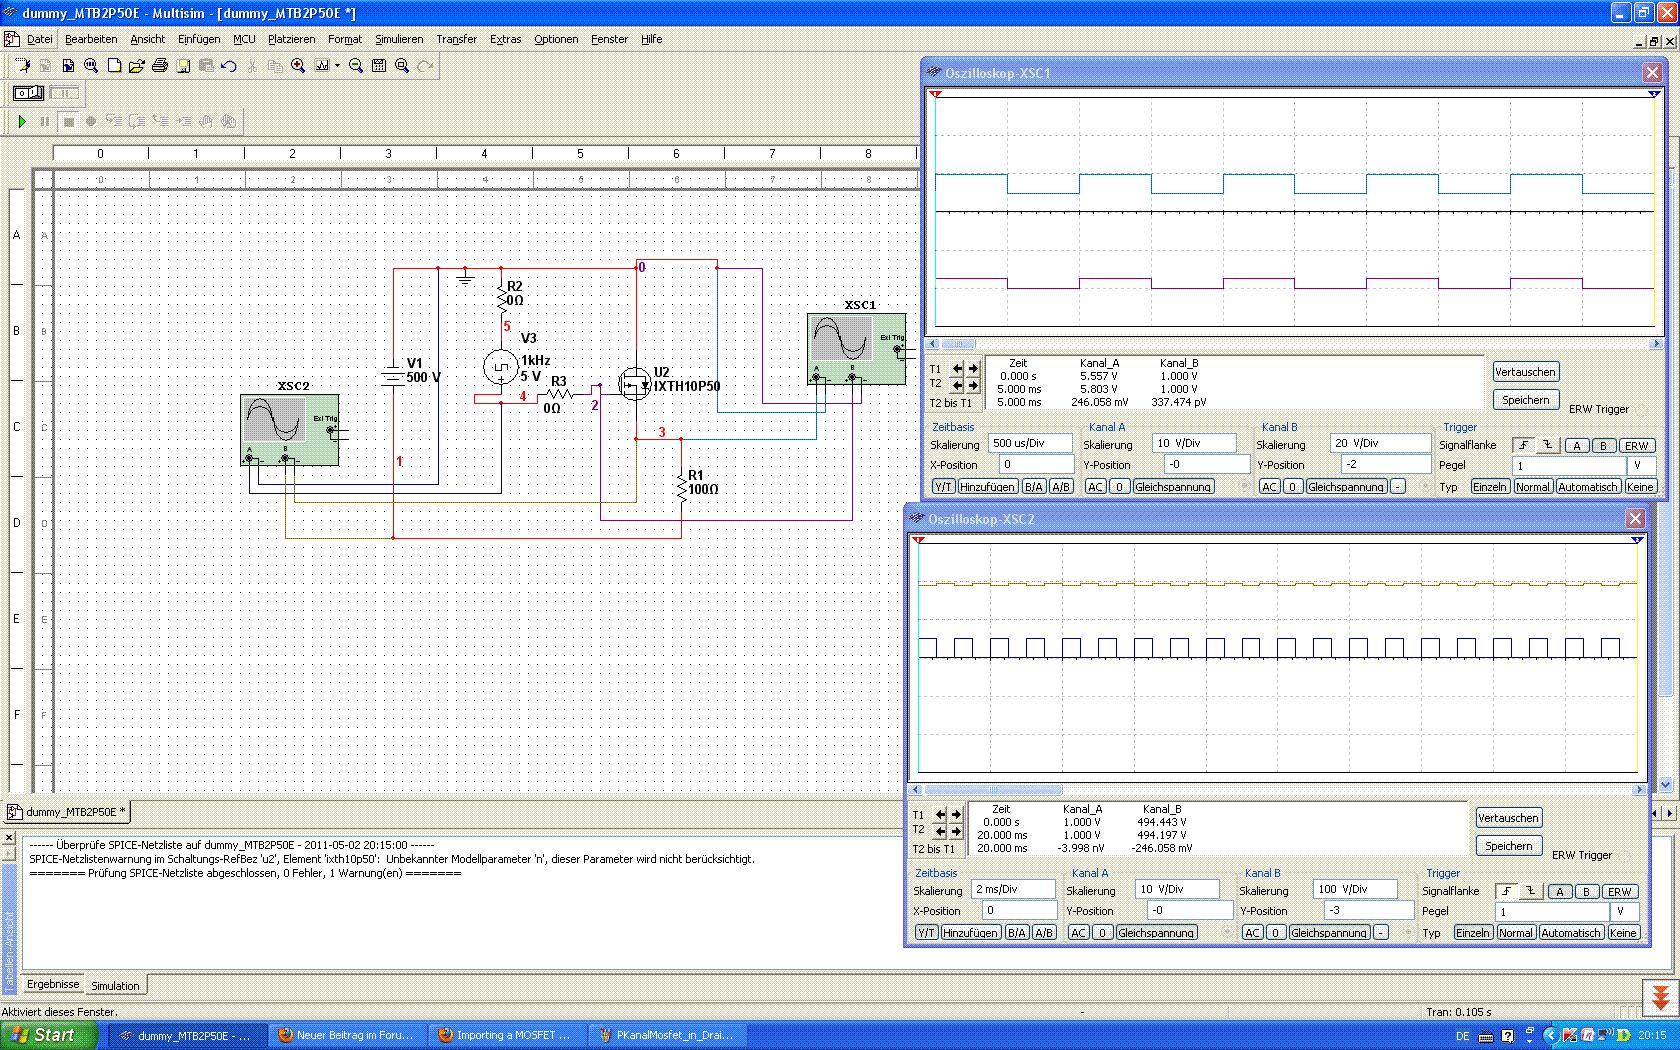Click the open file folder icon

click(136, 66)
